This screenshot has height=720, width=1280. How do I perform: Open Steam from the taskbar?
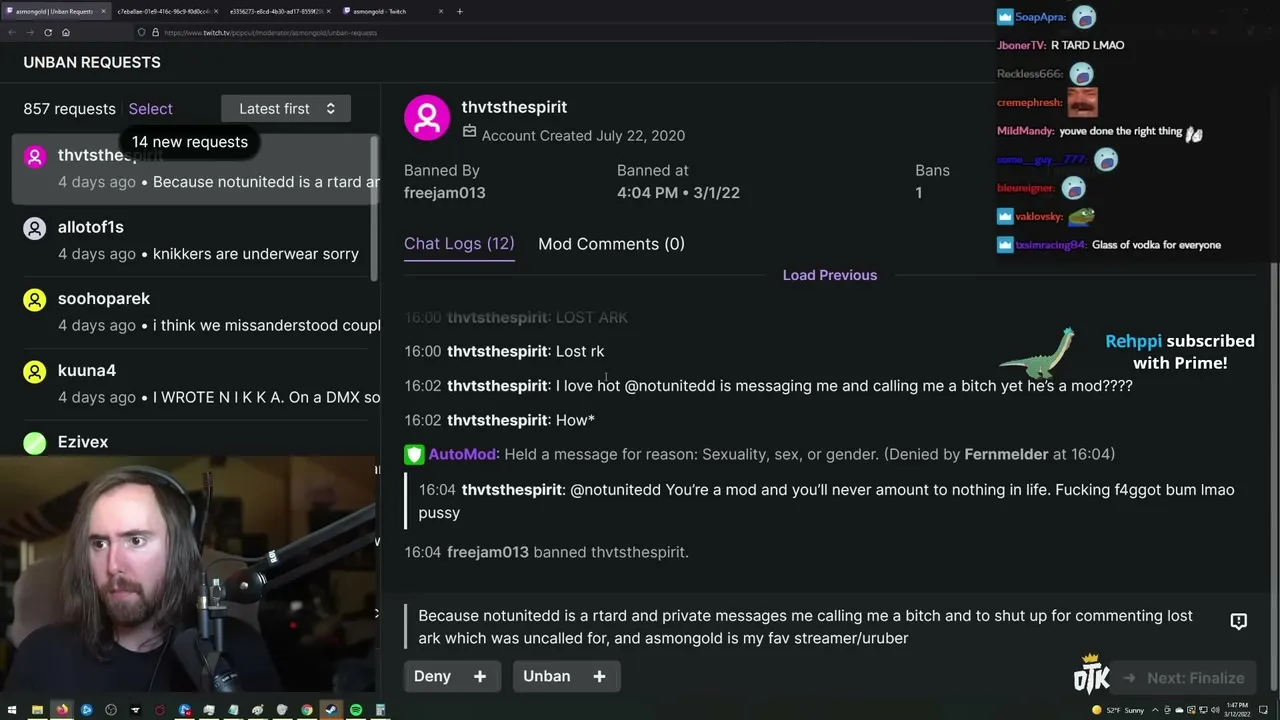pyautogui.click(x=331, y=710)
